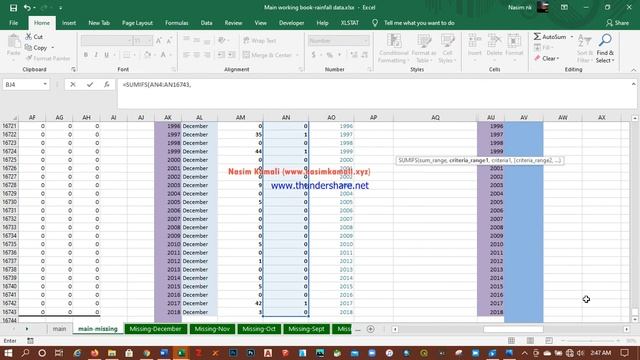Screen dimensions: 640x360
Task: Switch to the Insert tab
Action: (69, 23)
